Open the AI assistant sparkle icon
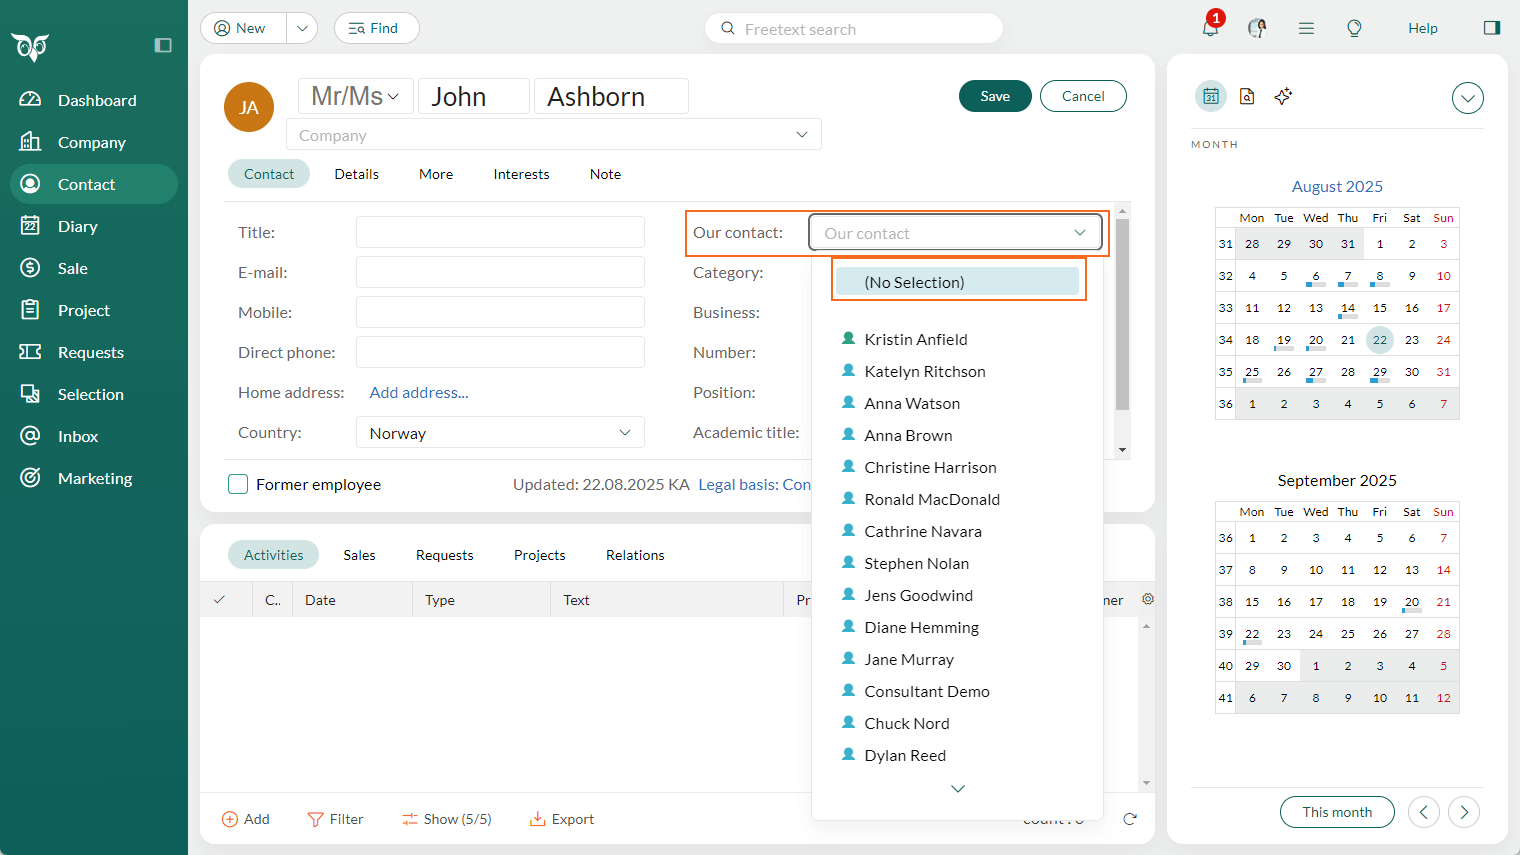This screenshot has width=1520, height=855. click(x=1283, y=96)
